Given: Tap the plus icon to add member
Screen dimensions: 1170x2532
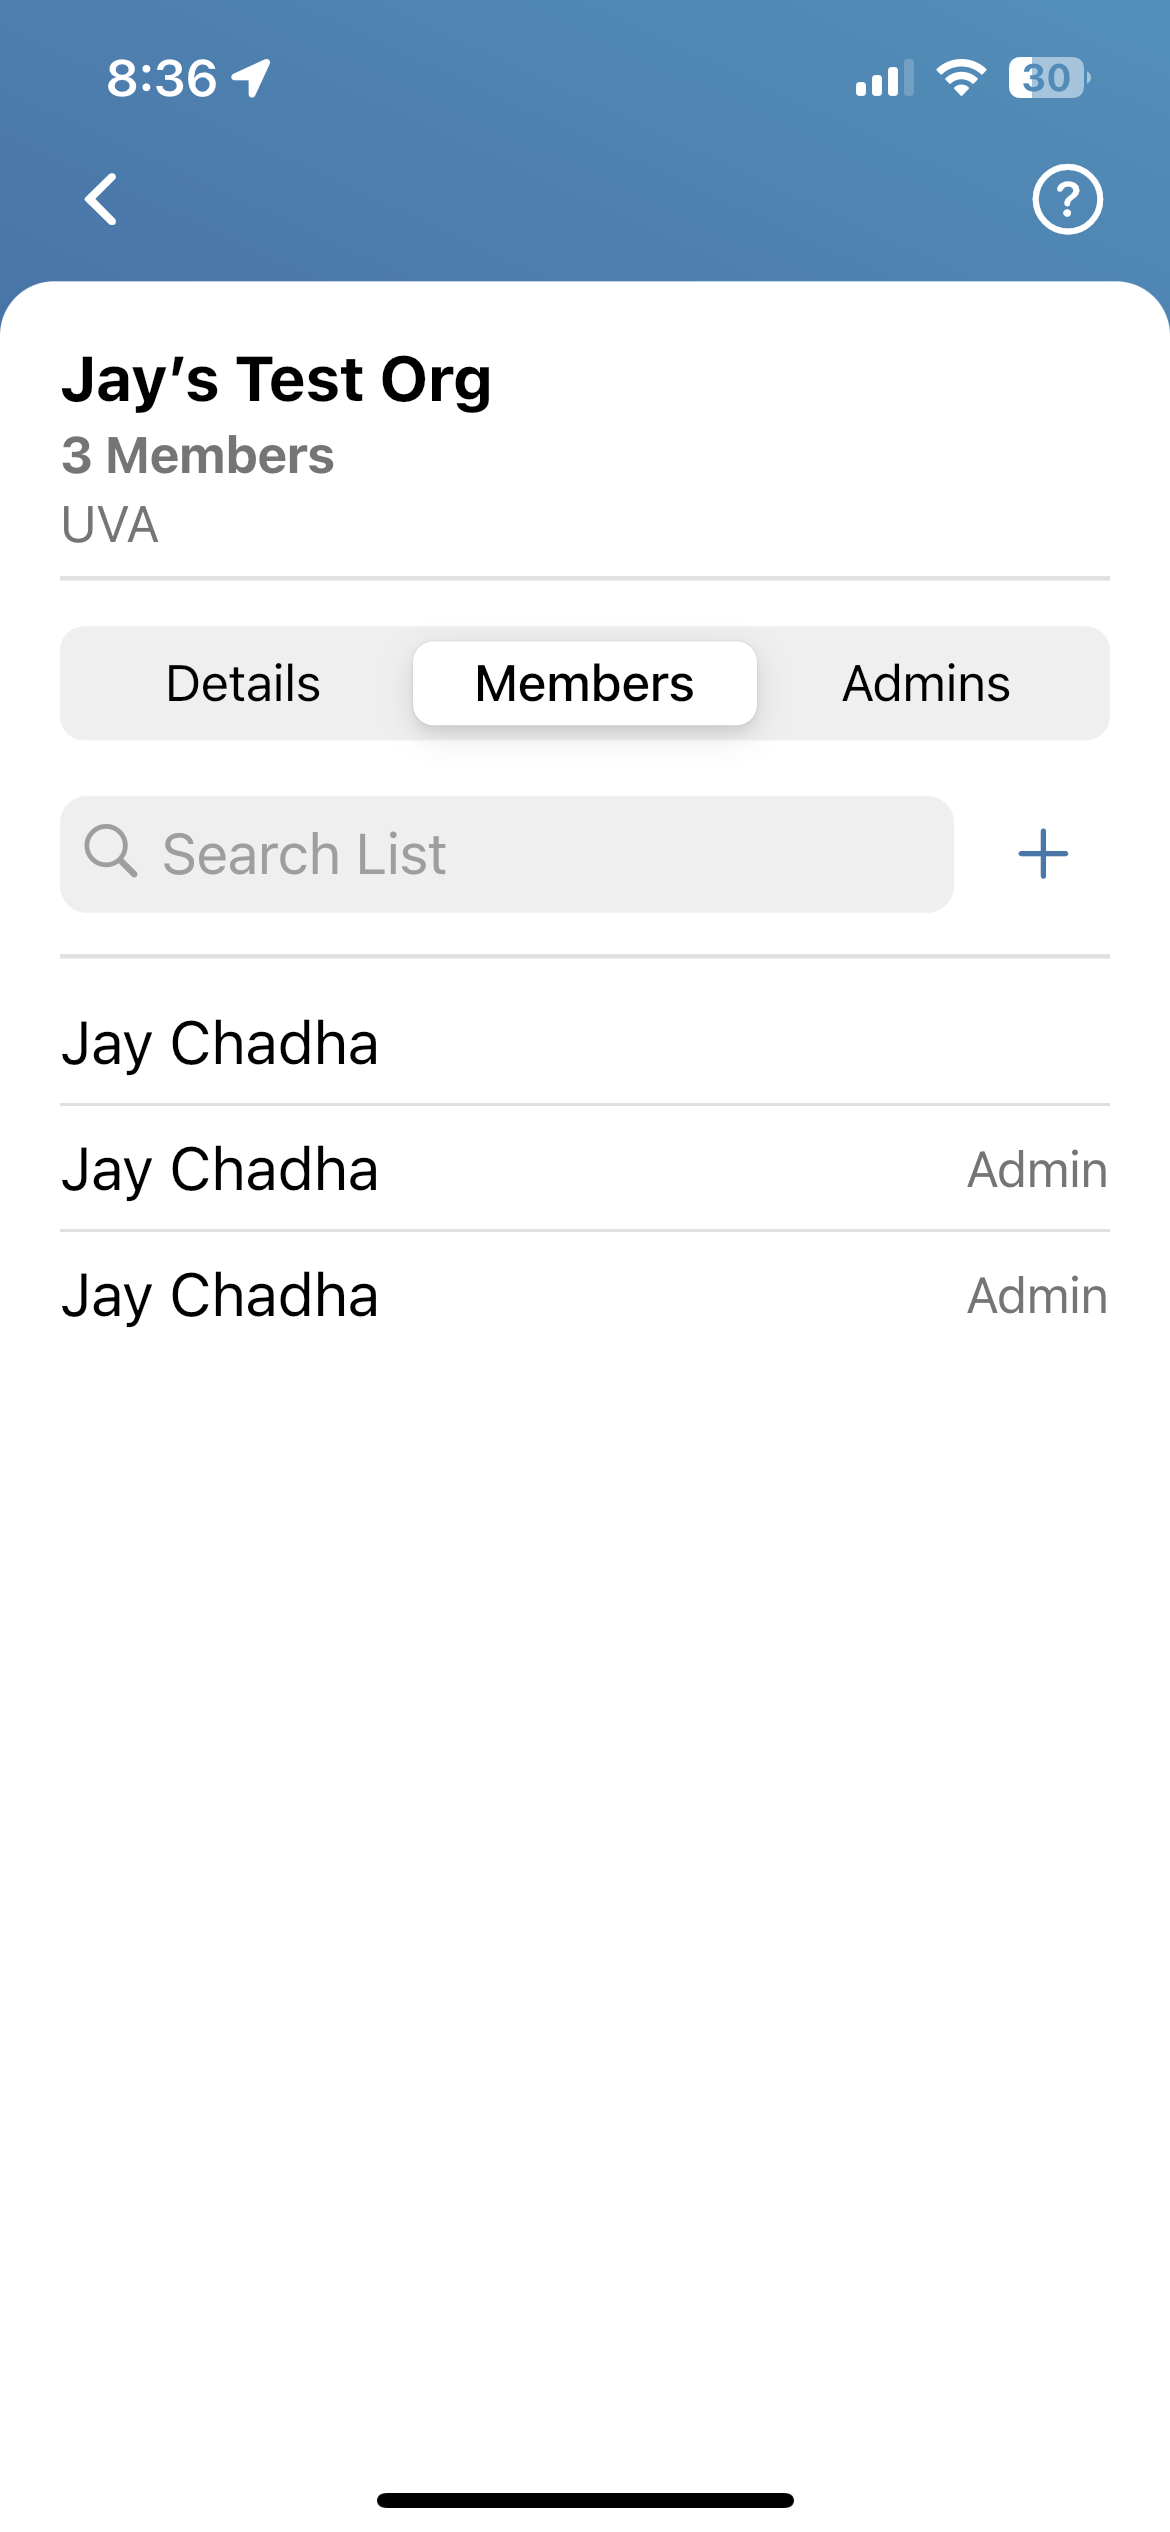Looking at the screenshot, I should coord(1043,854).
